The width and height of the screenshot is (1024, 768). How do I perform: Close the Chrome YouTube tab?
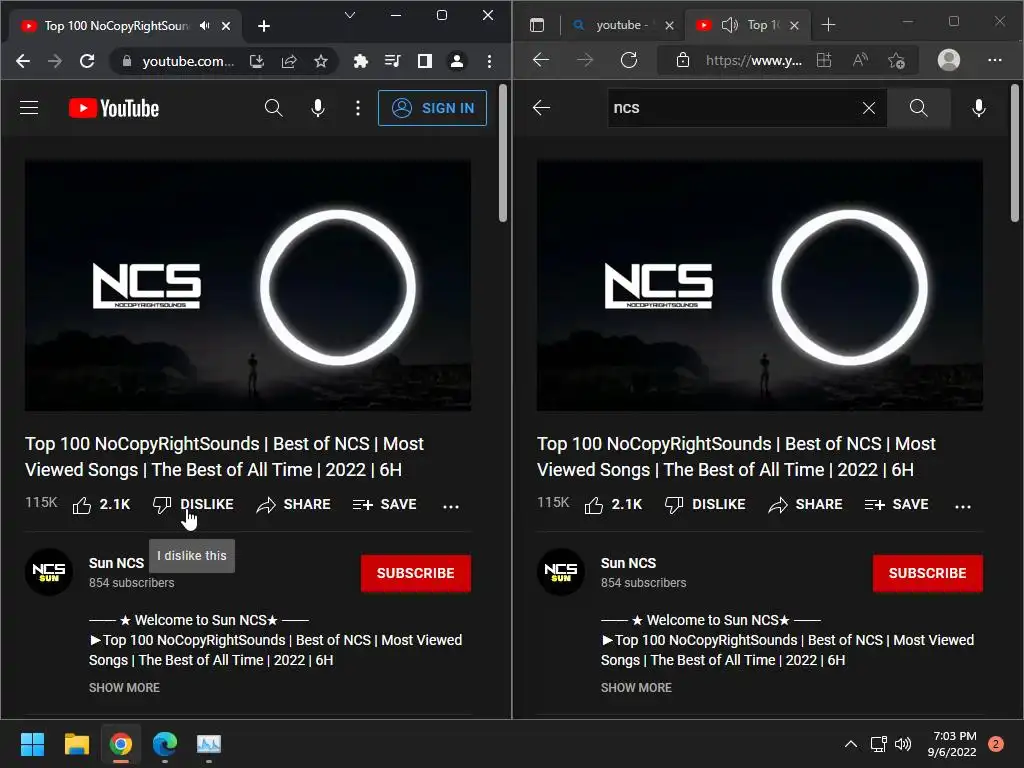coord(226,25)
